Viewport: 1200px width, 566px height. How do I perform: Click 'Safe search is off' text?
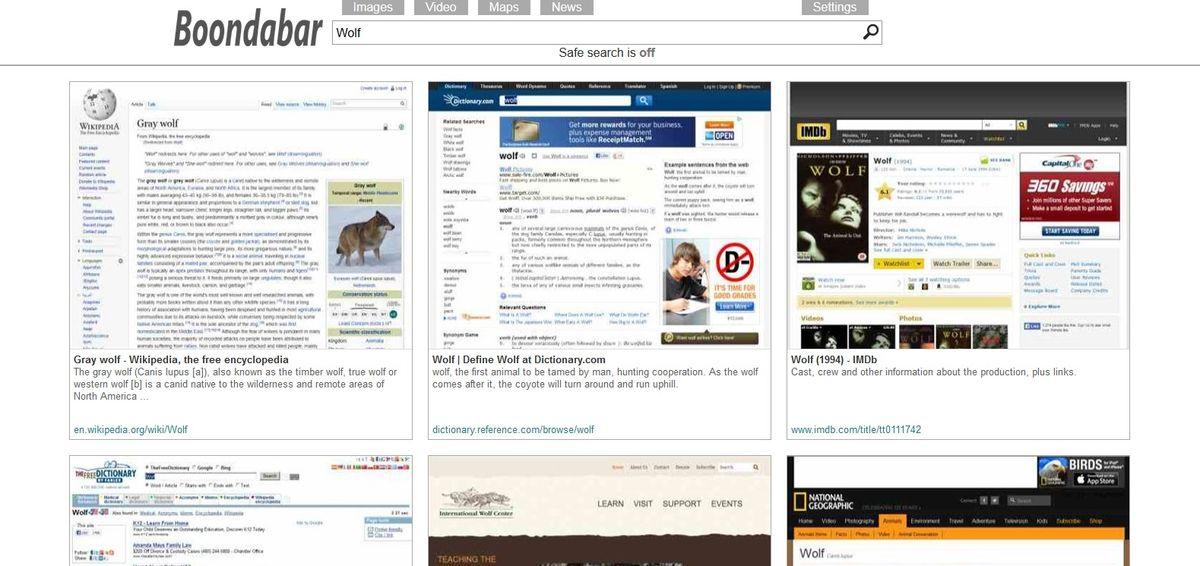607,53
